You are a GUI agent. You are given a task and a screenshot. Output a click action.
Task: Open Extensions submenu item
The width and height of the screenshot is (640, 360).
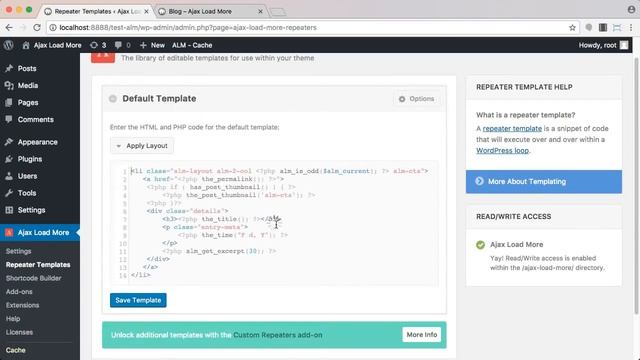(x=22, y=305)
